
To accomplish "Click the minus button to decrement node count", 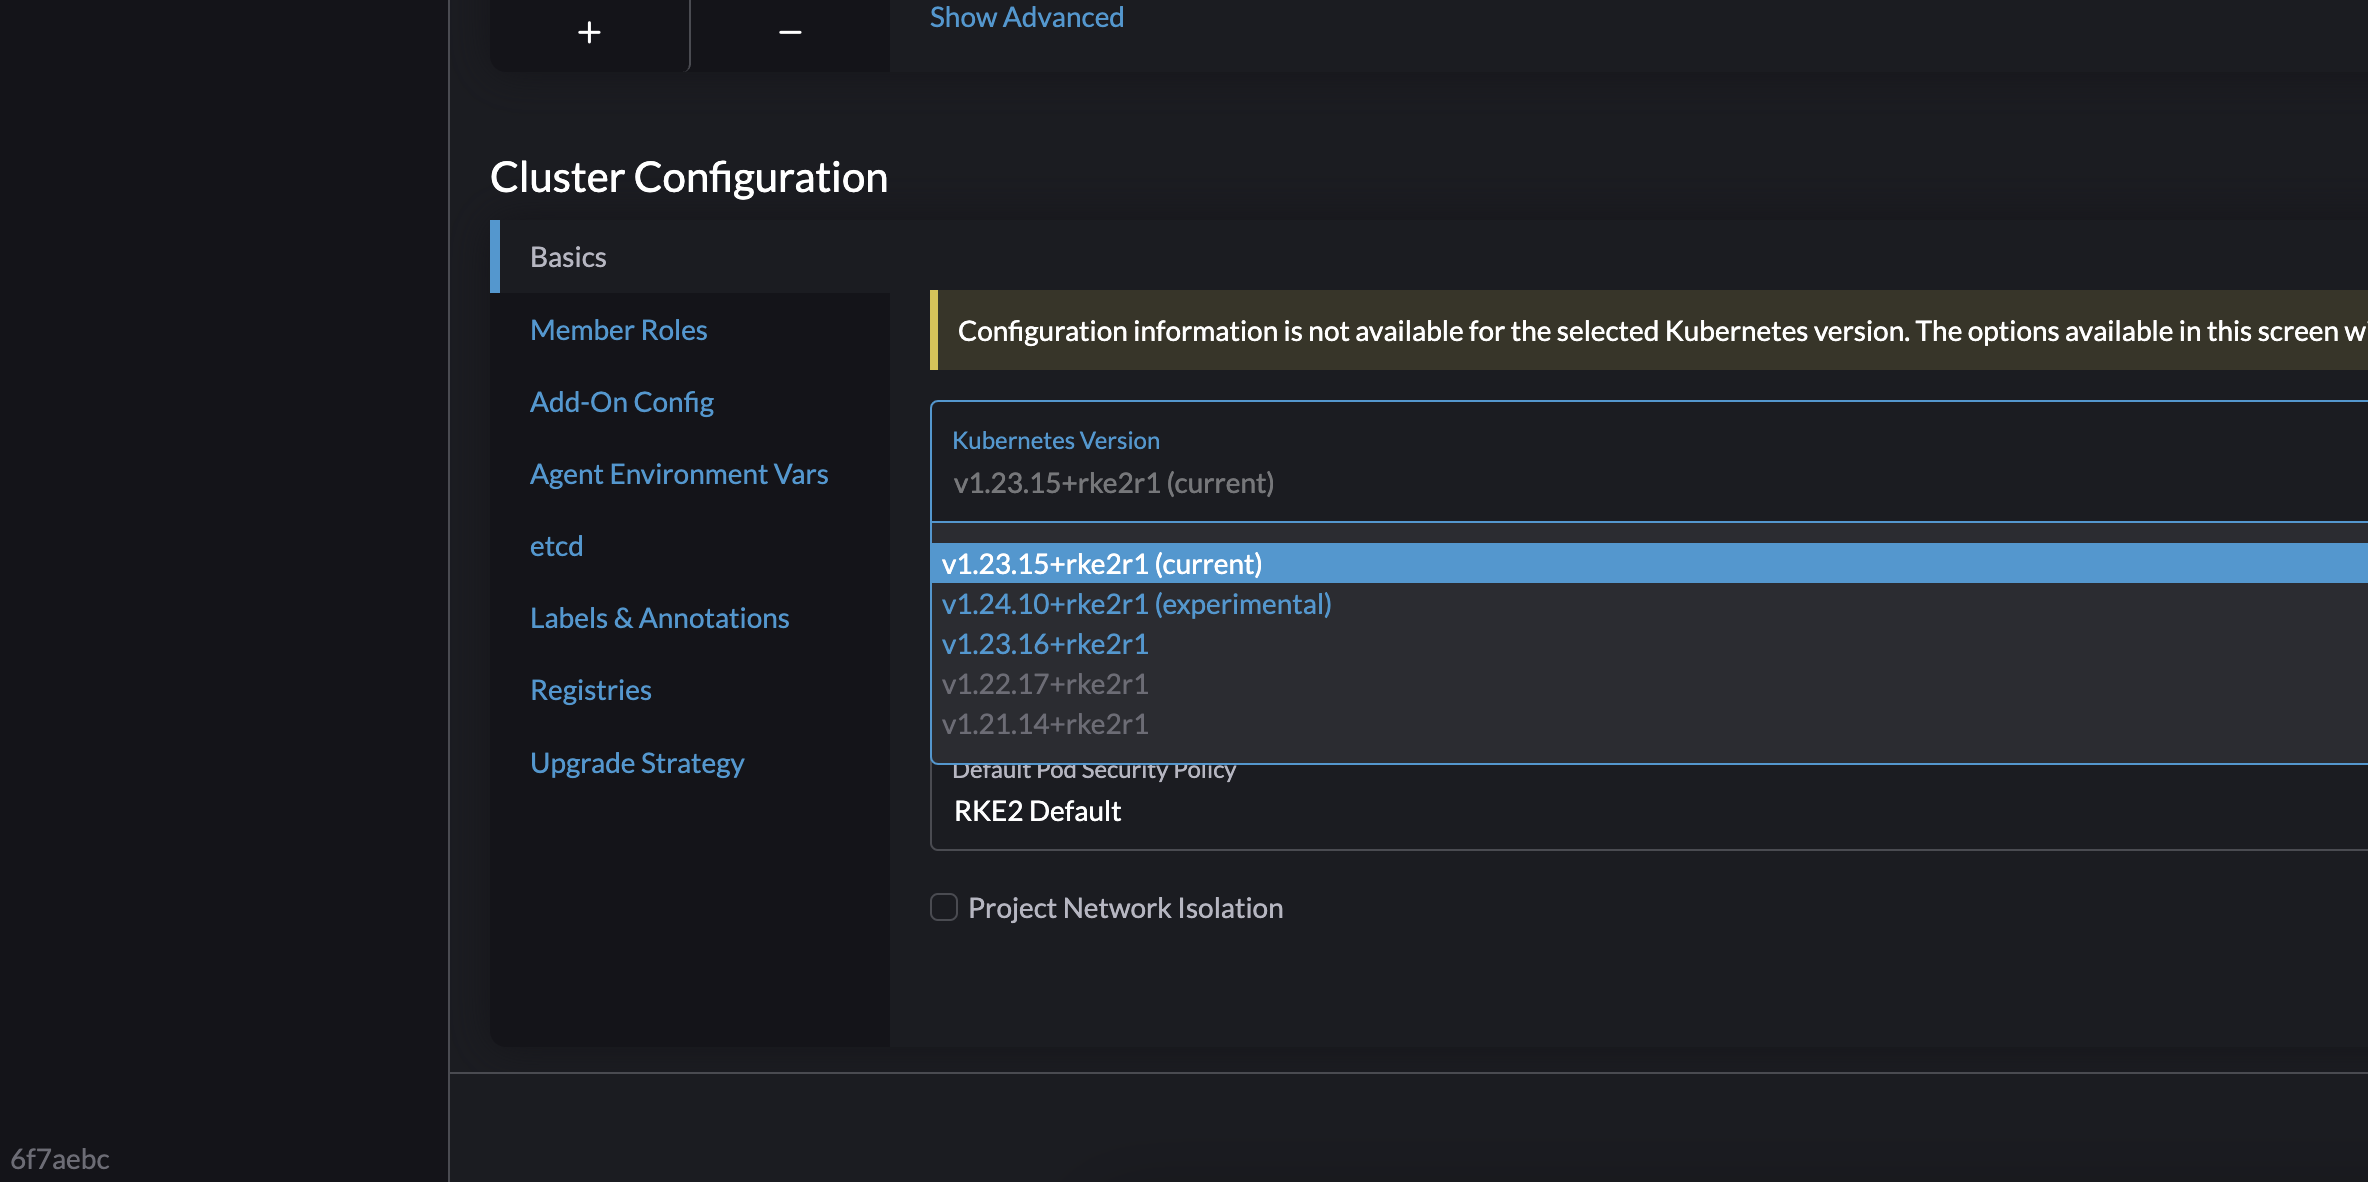I will (x=789, y=32).
